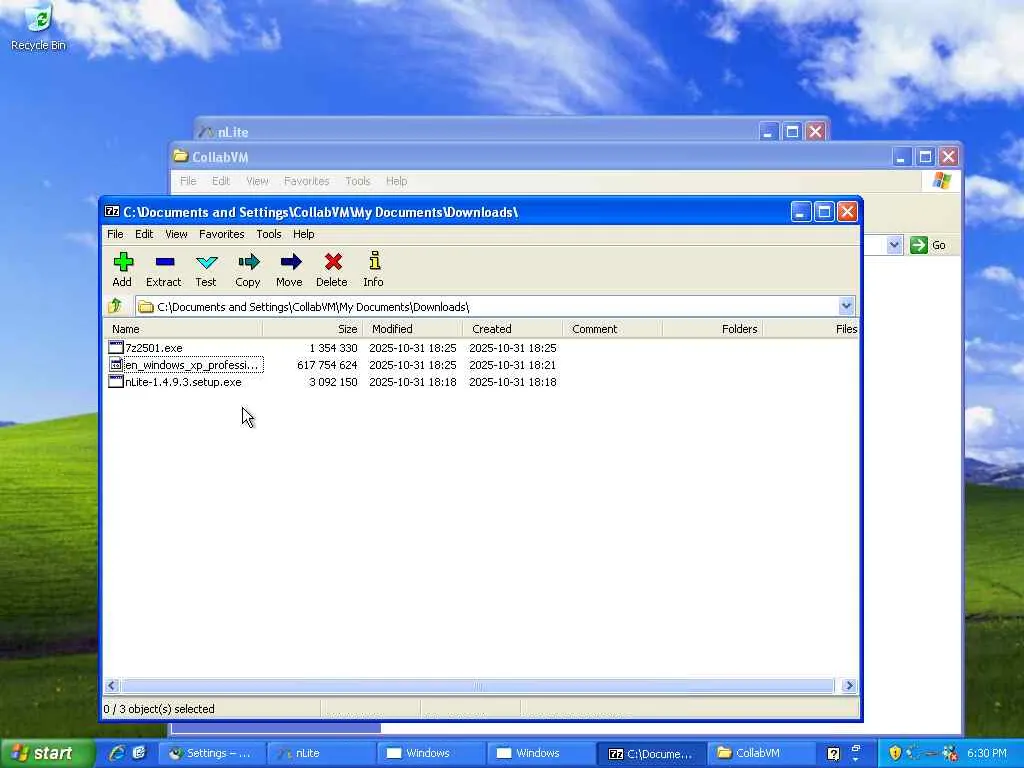Click the horizontal scrollbar thumb
Screen dimensions: 1024x768
click(x=477, y=685)
